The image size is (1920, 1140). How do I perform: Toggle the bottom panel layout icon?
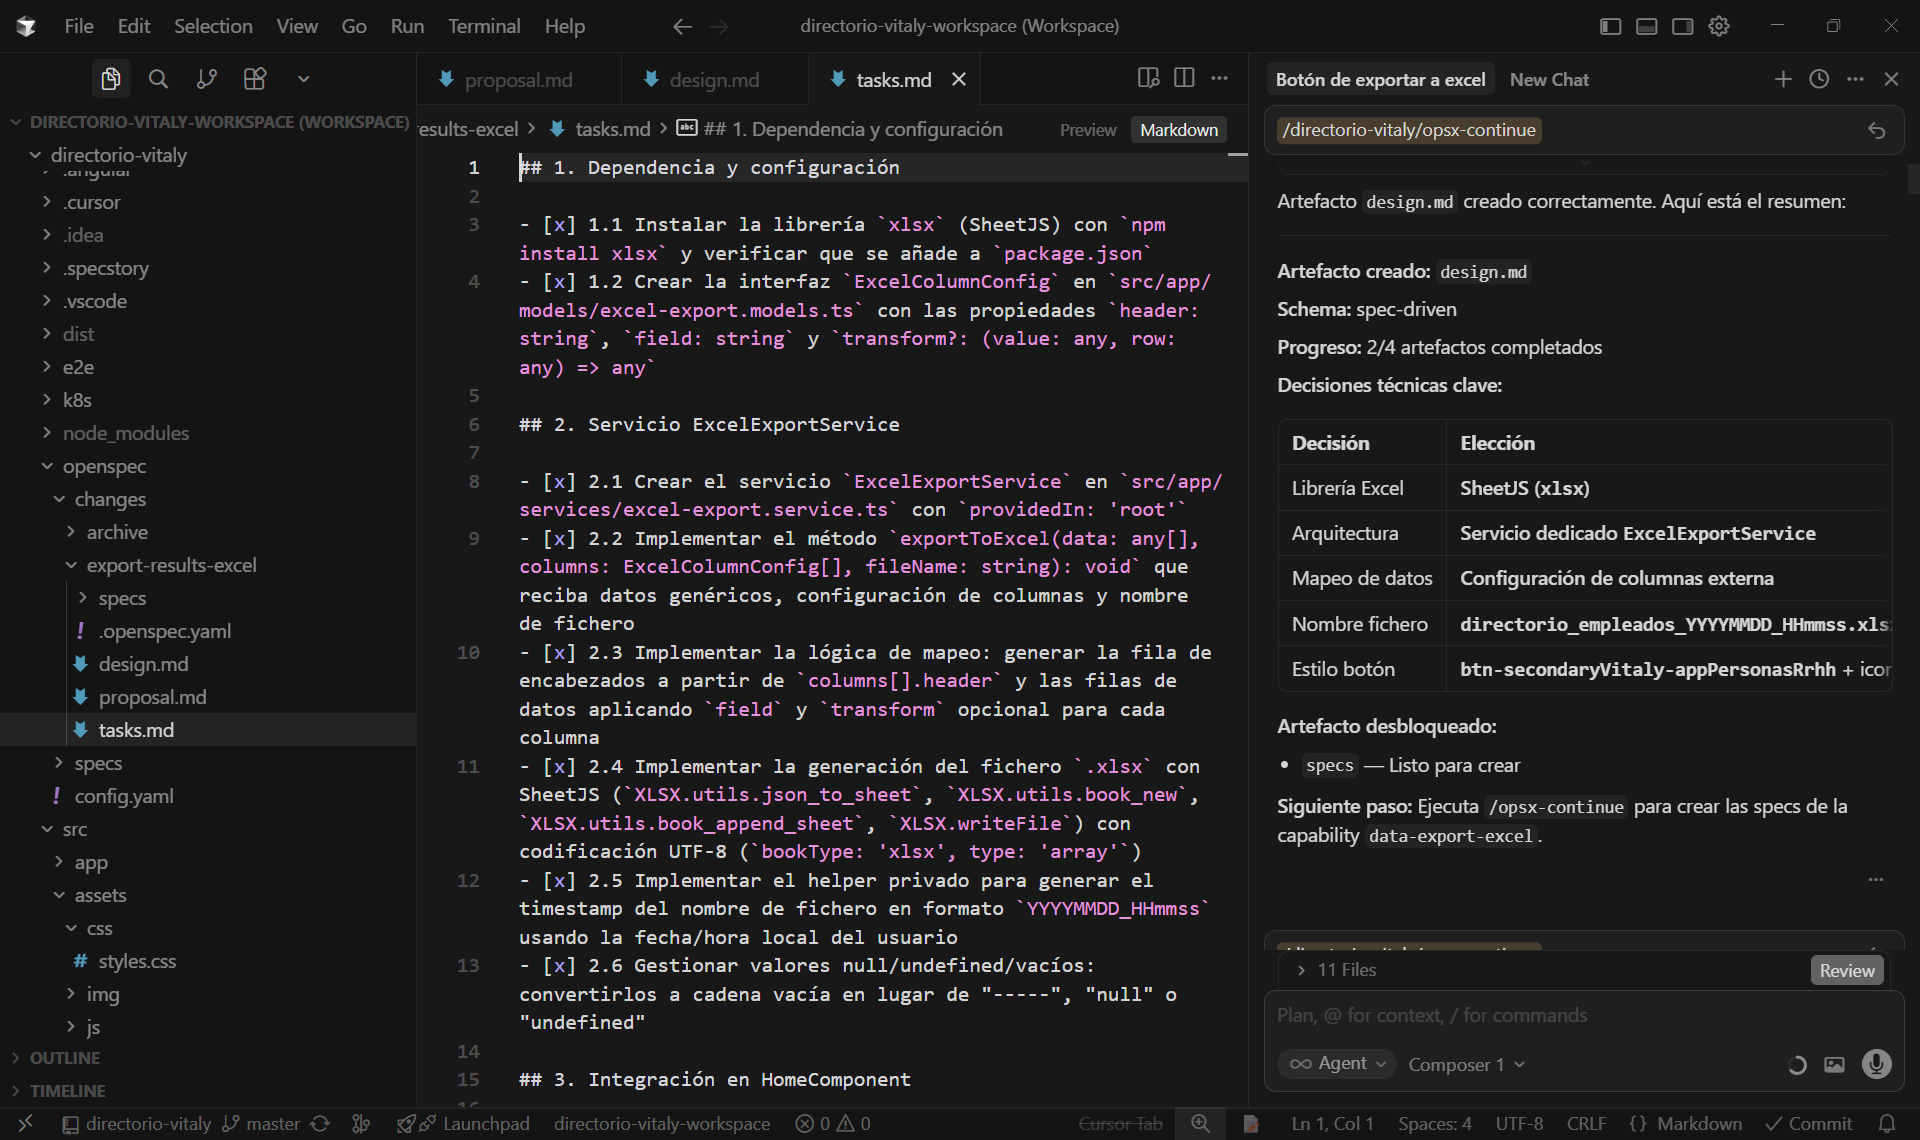coord(1646,26)
